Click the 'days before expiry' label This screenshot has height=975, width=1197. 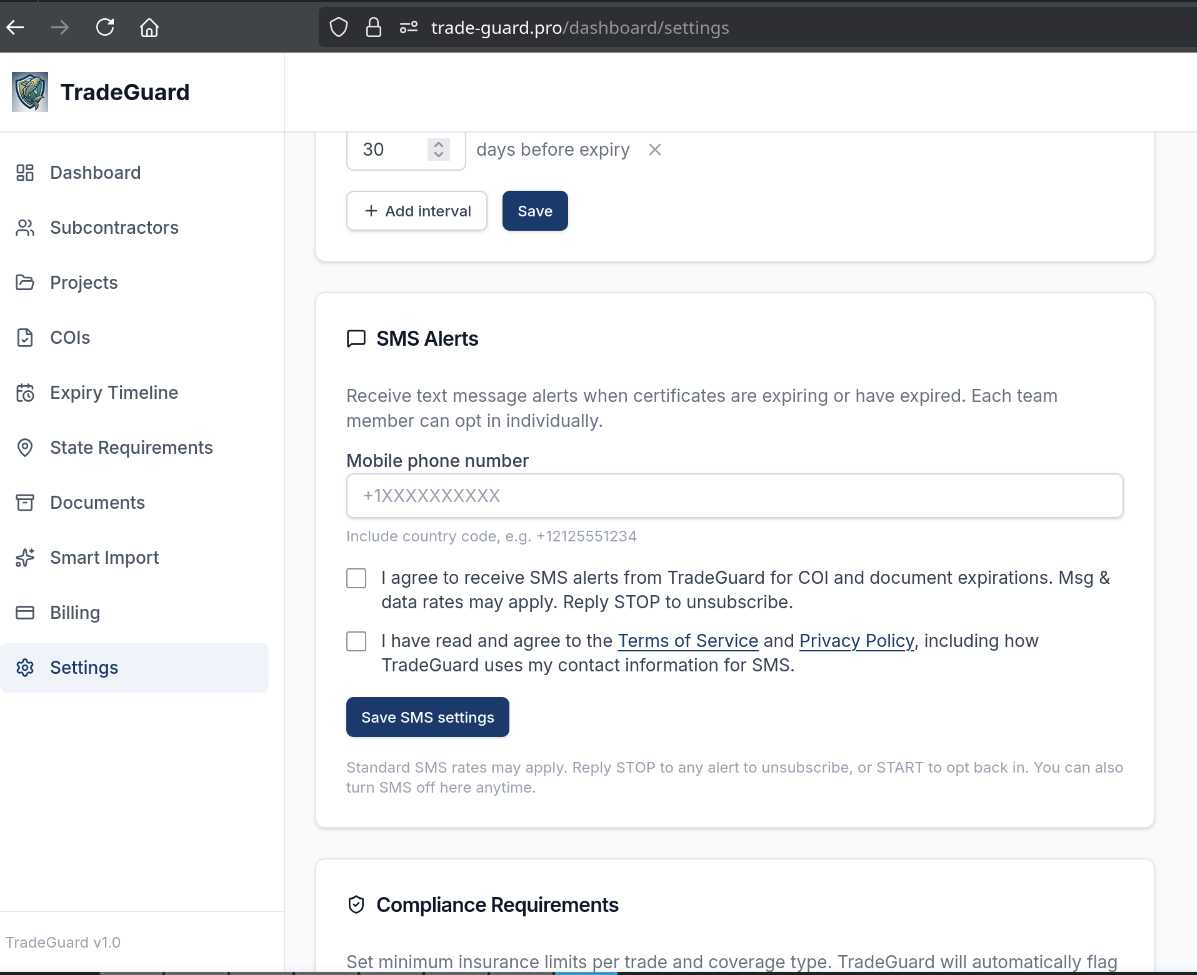[553, 150]
